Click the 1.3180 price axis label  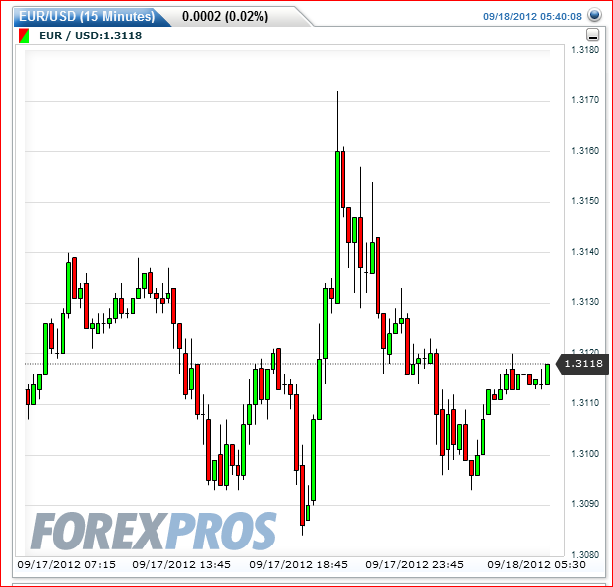[585, 50]
